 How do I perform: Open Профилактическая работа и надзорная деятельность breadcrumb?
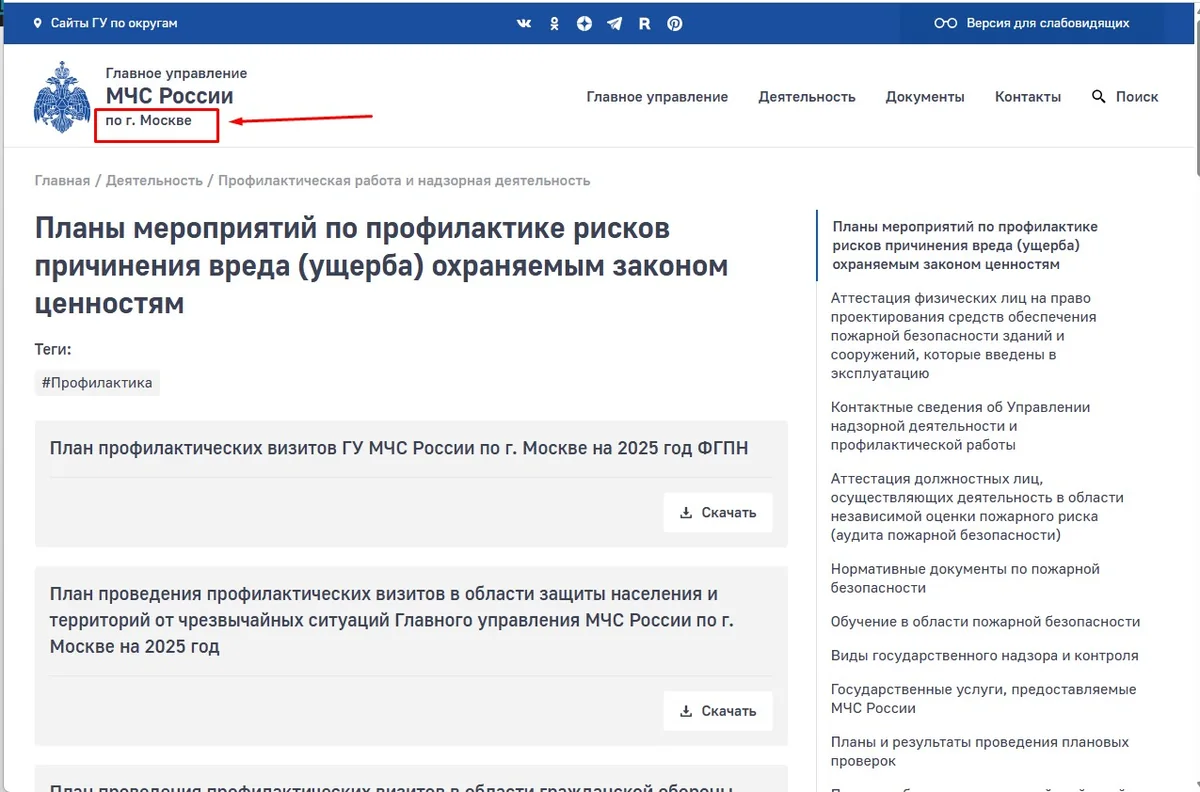[x=404, y=181]
